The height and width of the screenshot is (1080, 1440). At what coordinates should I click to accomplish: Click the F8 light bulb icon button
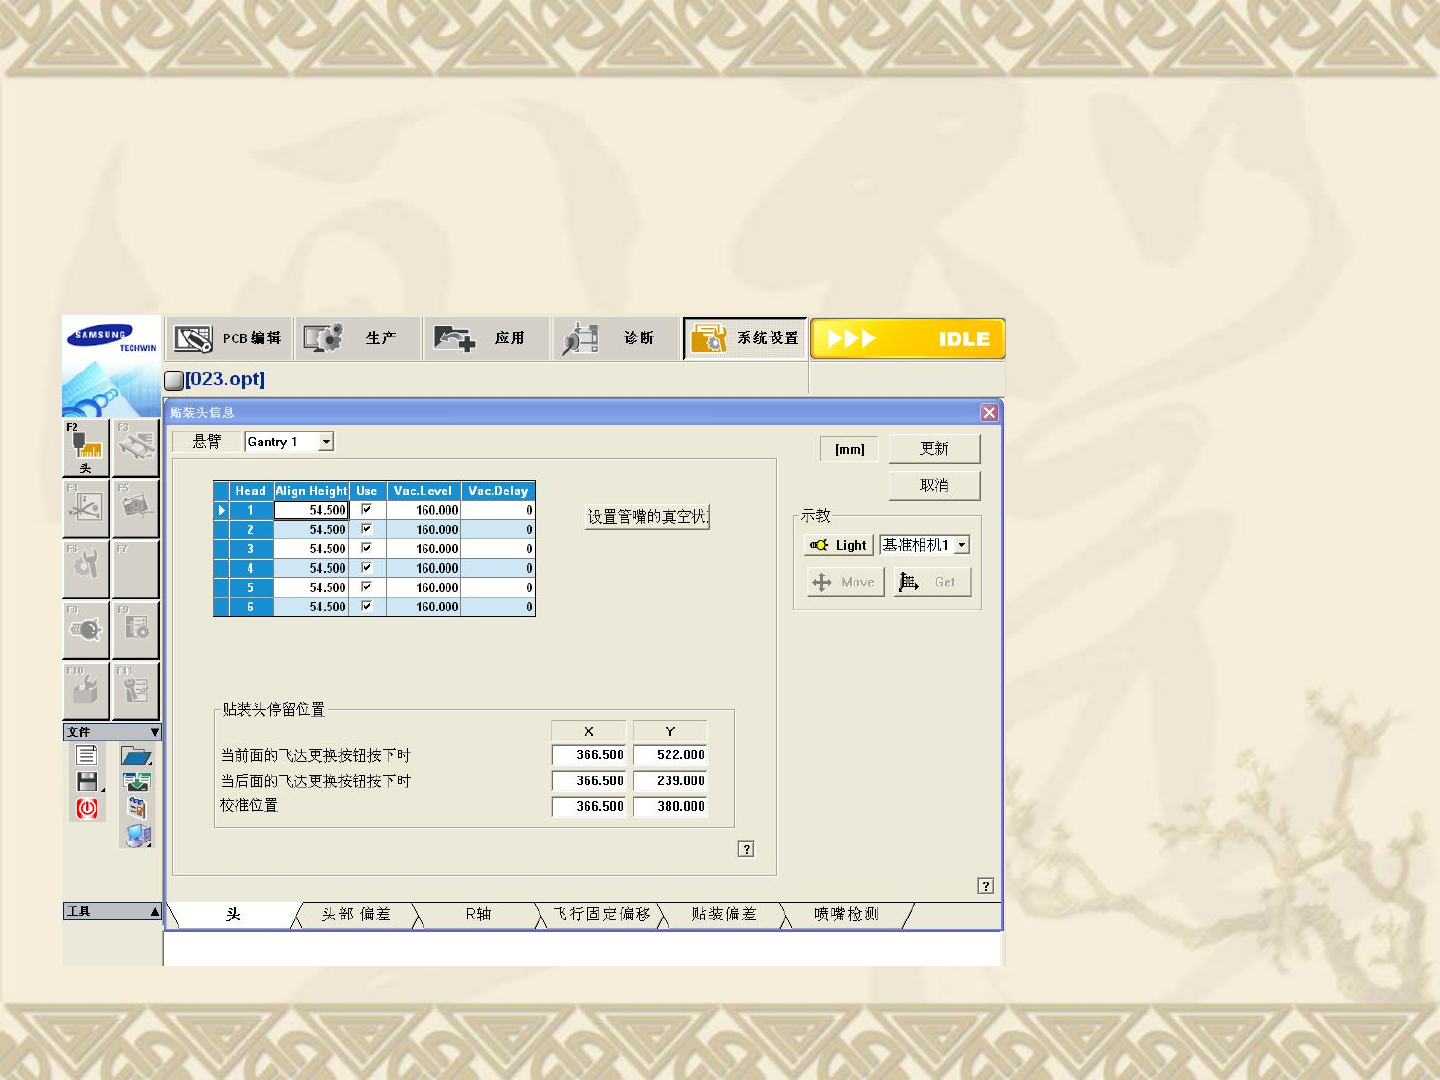(x=86, y=630)
